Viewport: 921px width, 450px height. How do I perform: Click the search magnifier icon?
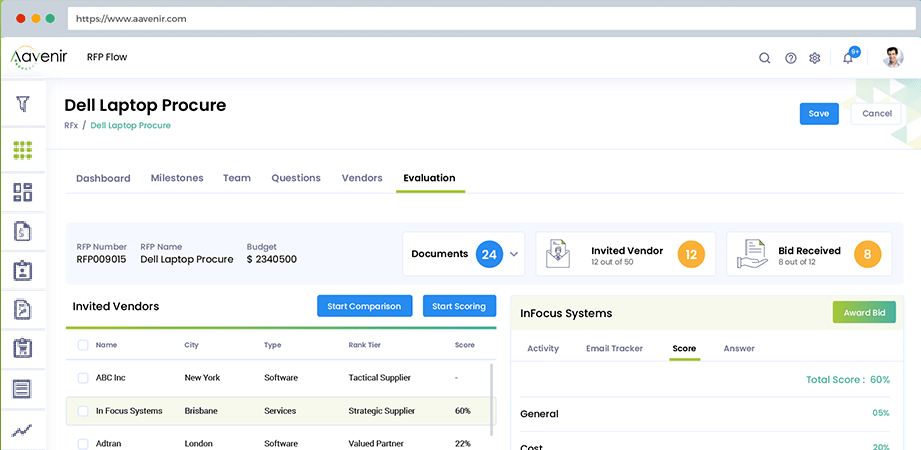(x=764, y=58)
